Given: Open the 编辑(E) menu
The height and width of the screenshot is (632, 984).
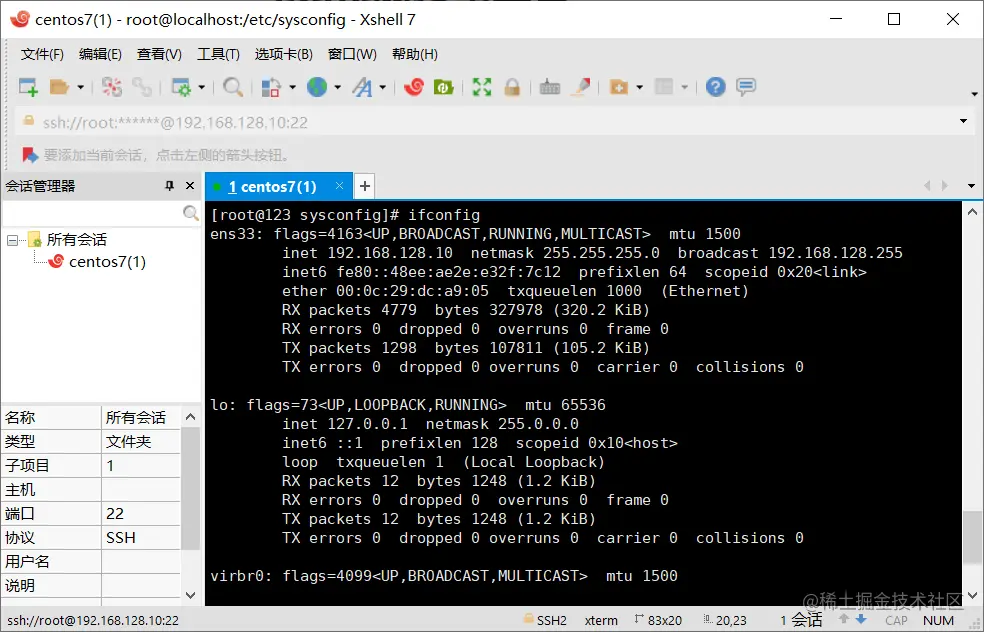Looking at the screenshot, I should [100, 54].
